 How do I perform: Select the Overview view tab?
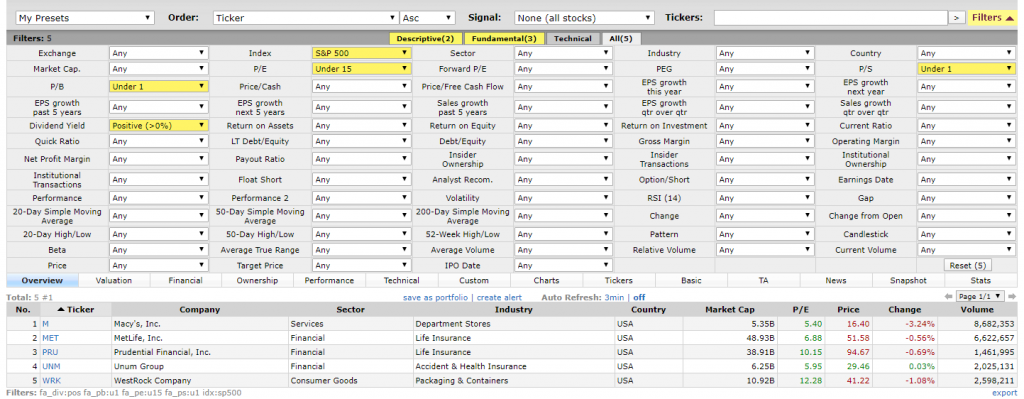(42, 281)
